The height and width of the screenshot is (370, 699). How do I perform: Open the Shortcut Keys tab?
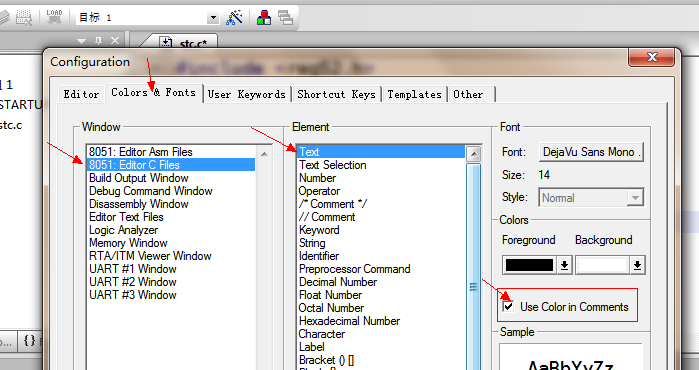tap(336, 94)
